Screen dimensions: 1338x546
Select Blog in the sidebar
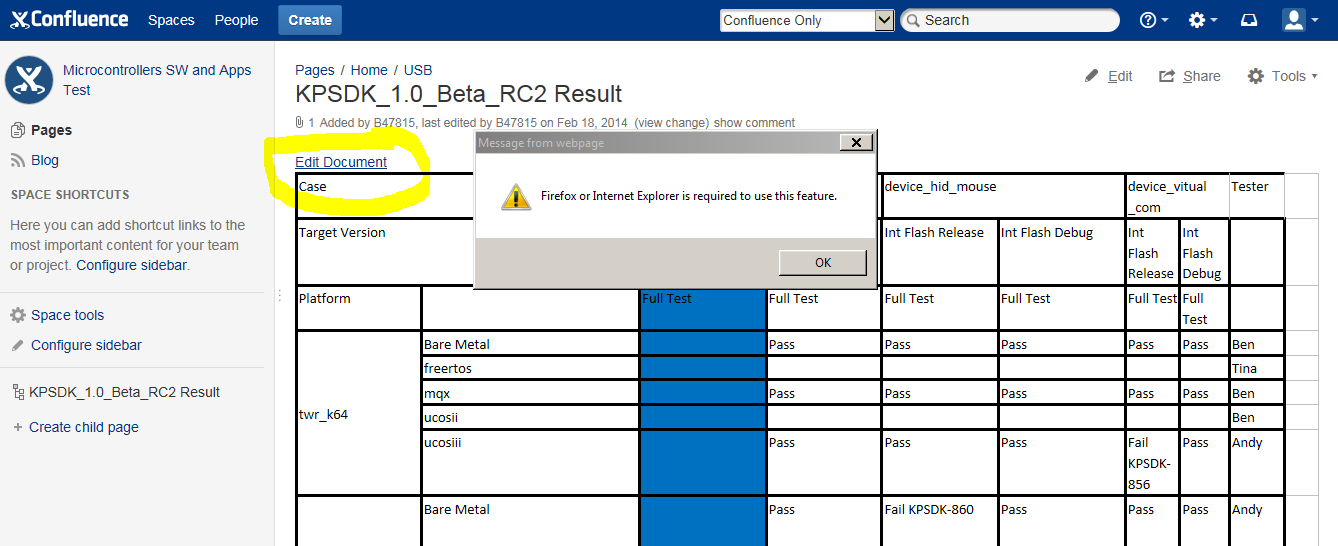coord(45,160)
